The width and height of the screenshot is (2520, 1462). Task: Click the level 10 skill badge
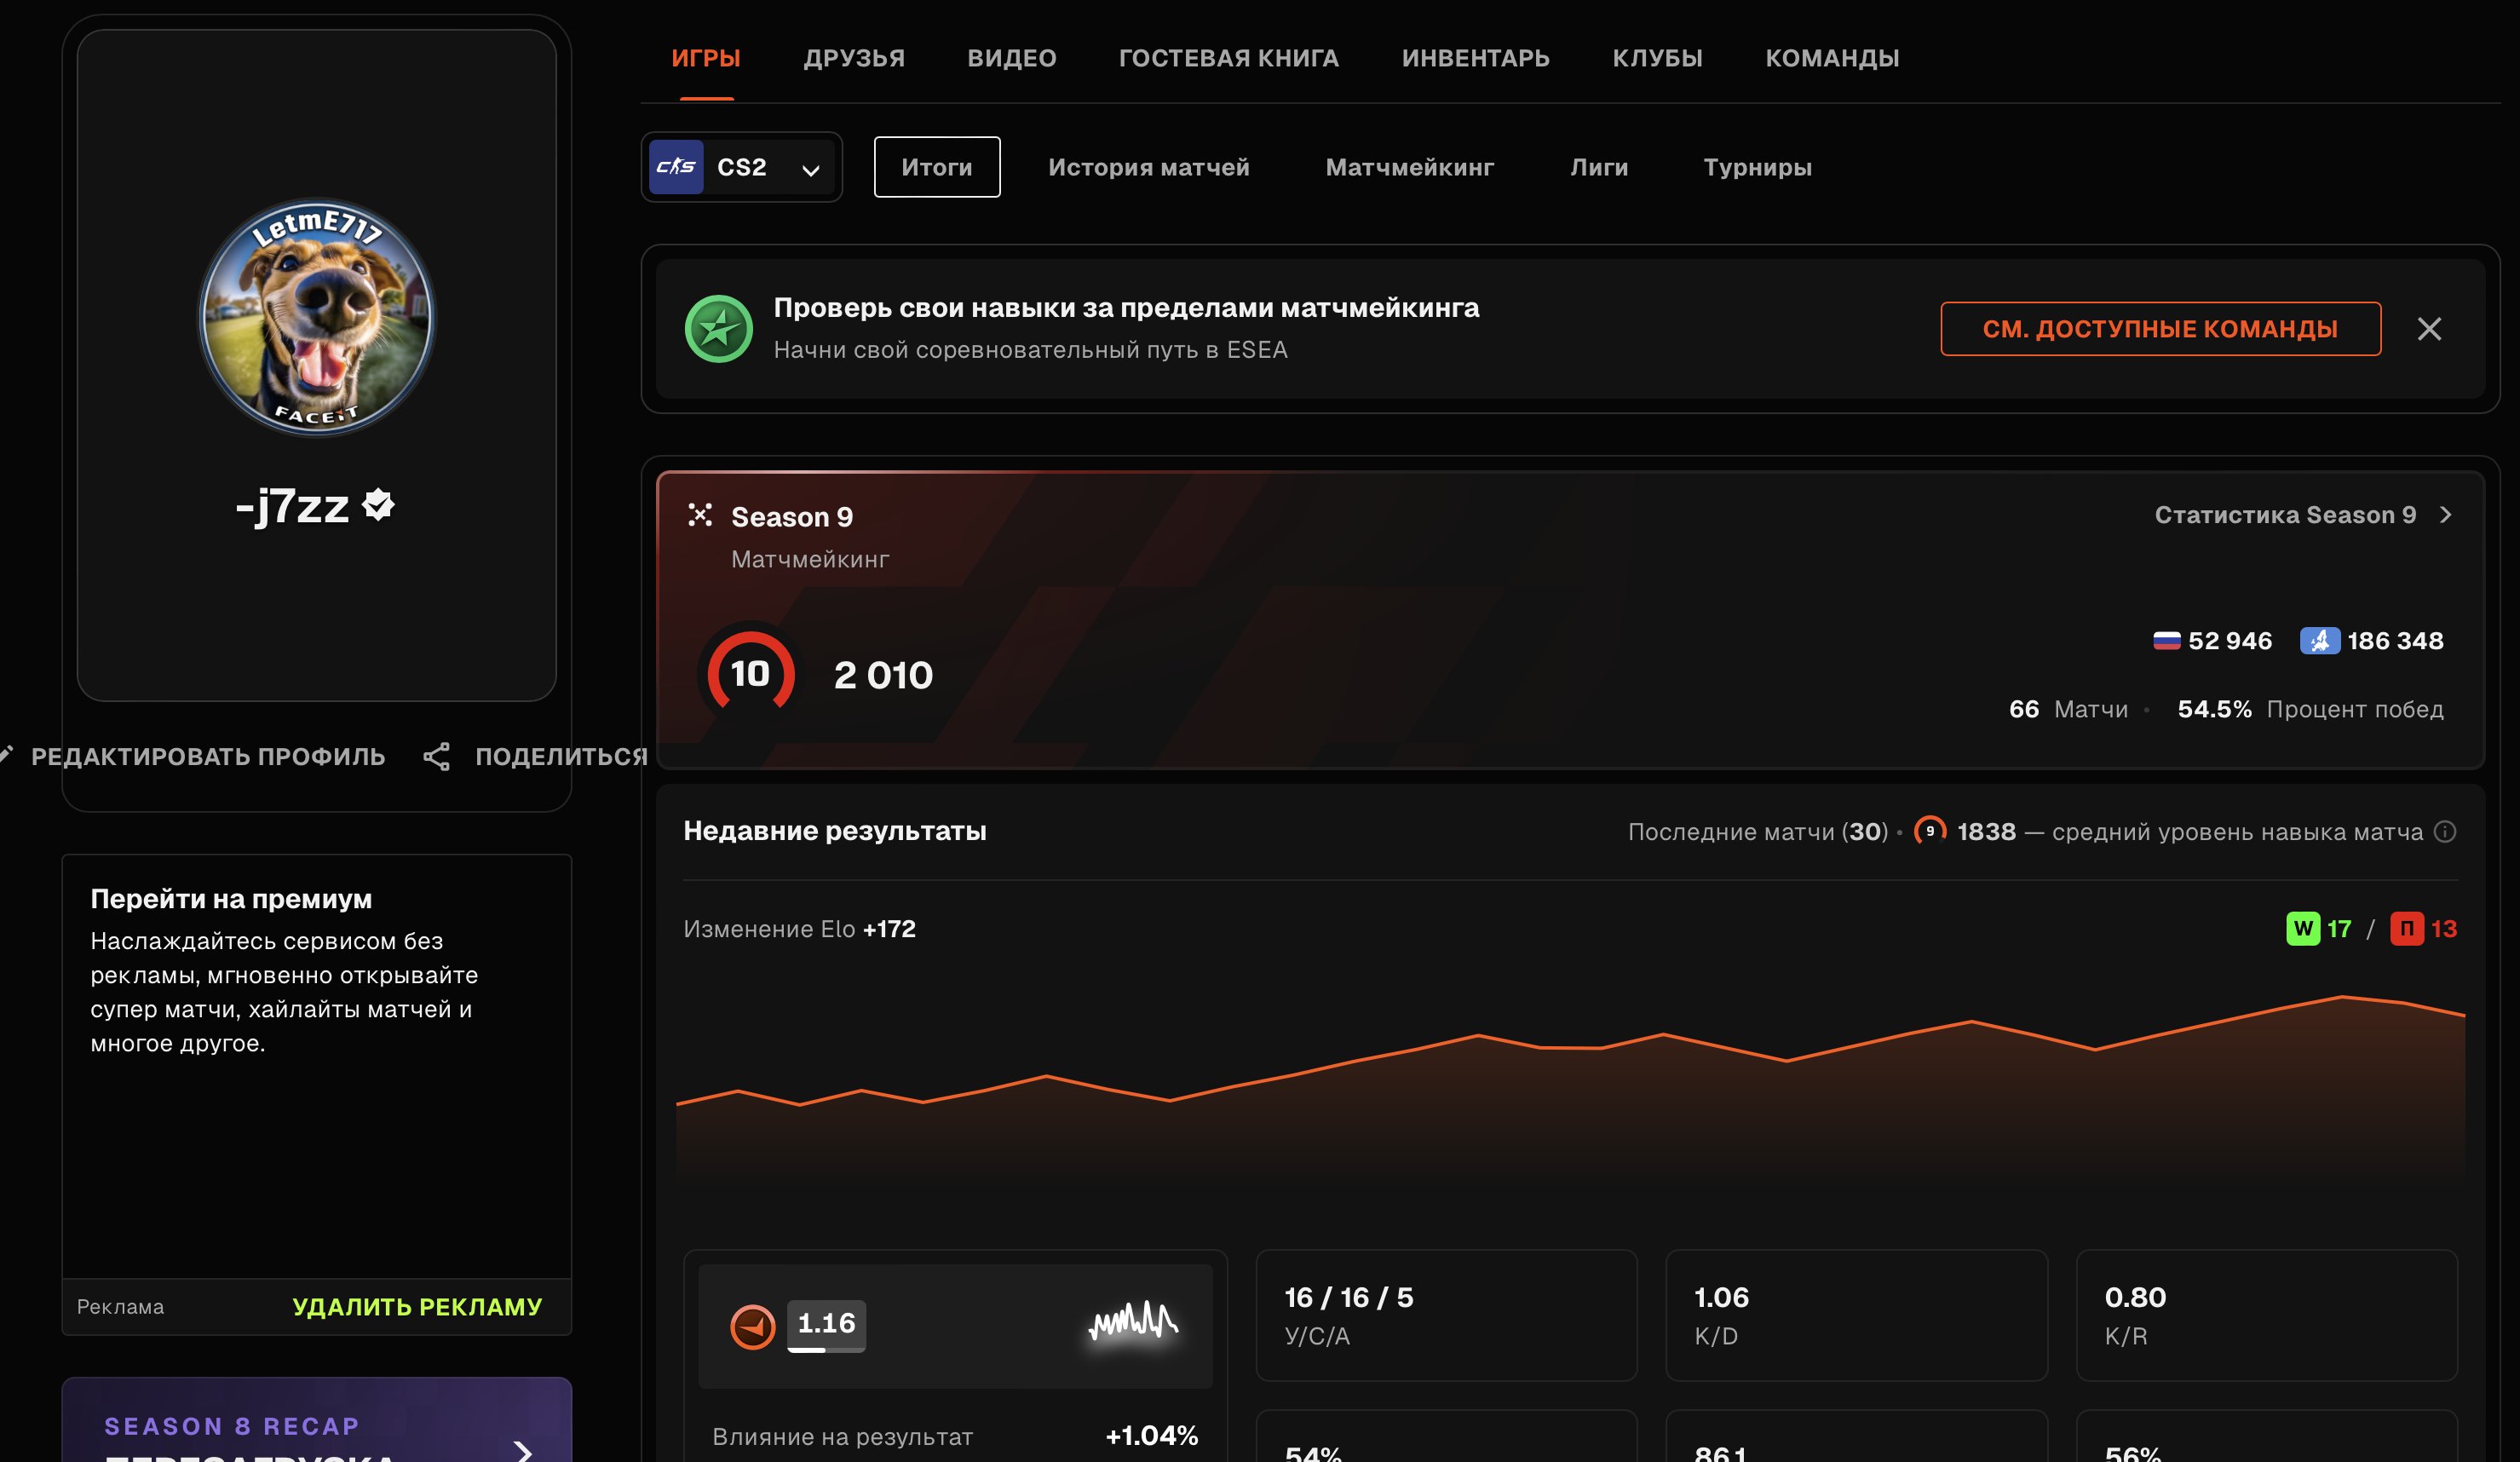pyautogui.click(x=751, y=674)
